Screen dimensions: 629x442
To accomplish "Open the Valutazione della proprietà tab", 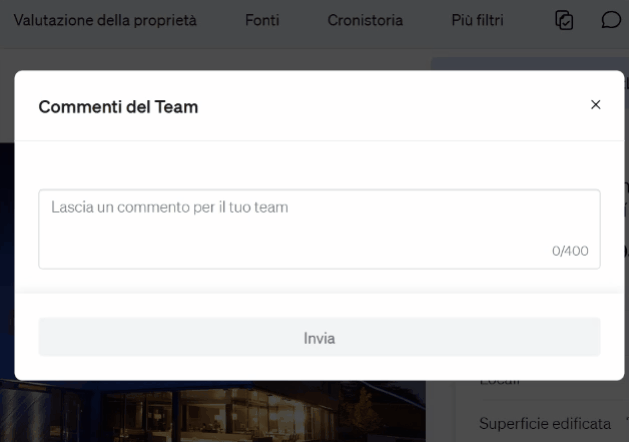I will [x=105, y=20].
